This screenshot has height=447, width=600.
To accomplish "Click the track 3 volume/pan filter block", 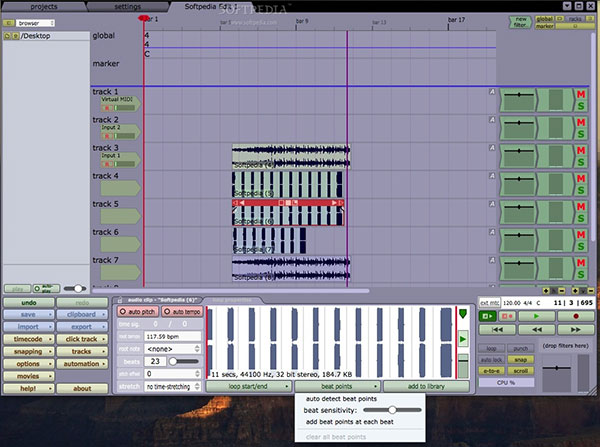I will (x=518, y=156).
